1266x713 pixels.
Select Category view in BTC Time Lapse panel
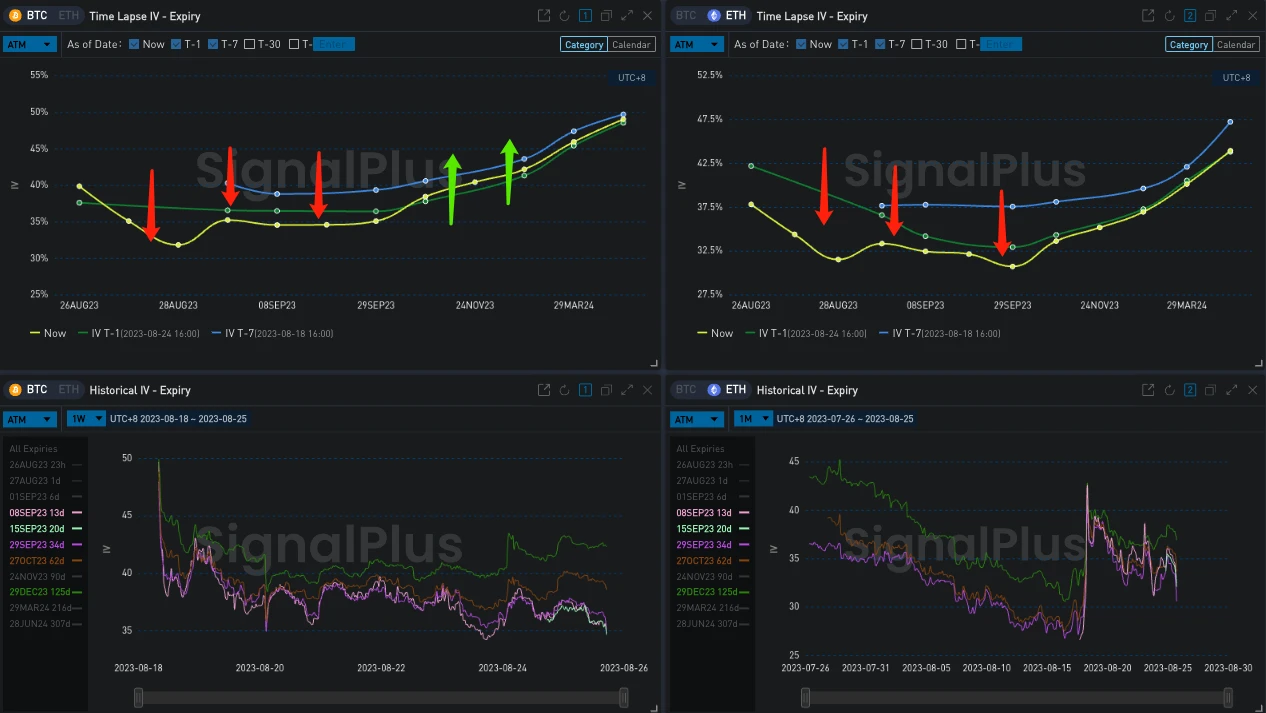click(x=584, y=44)
